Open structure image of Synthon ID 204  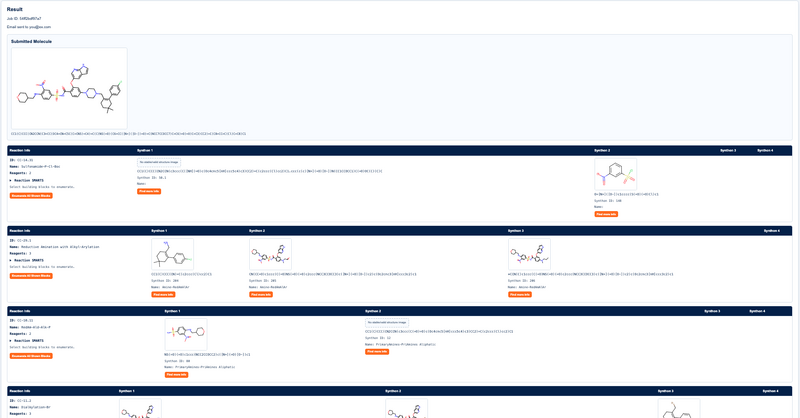(x=172, y=254)
